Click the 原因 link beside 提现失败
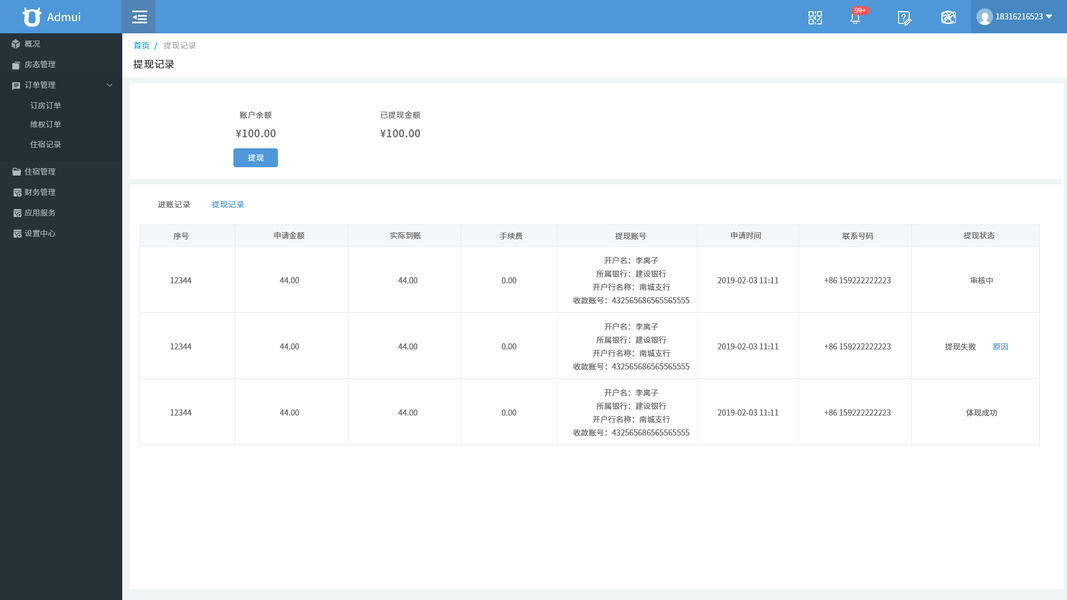This screenshot has width=1067, height=600. click(1000, 346)
